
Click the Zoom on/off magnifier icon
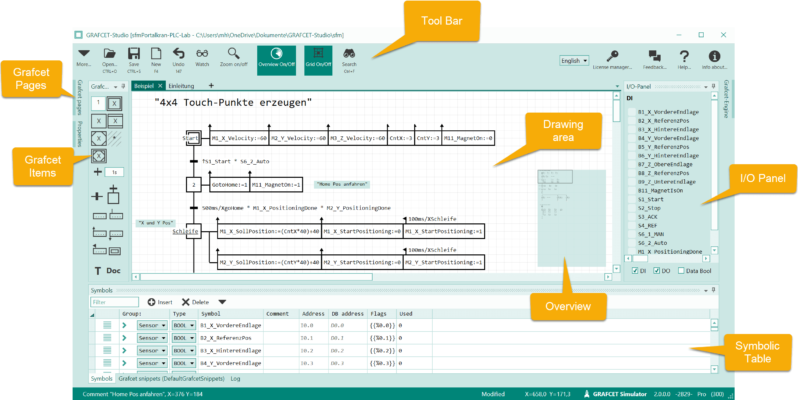(233, 53)
